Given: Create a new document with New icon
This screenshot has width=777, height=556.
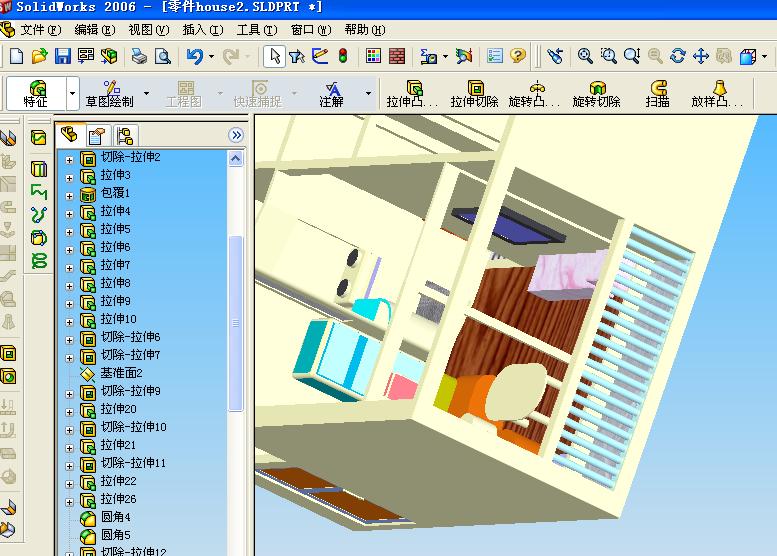Looking at the screenshot, I should (16, 56).
